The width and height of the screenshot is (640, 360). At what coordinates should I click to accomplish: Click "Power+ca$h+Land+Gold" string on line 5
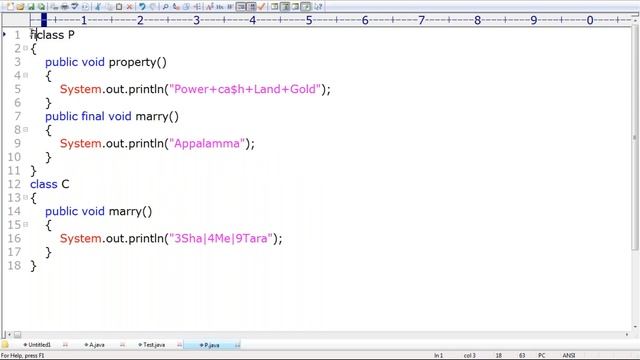pos(245,89)
